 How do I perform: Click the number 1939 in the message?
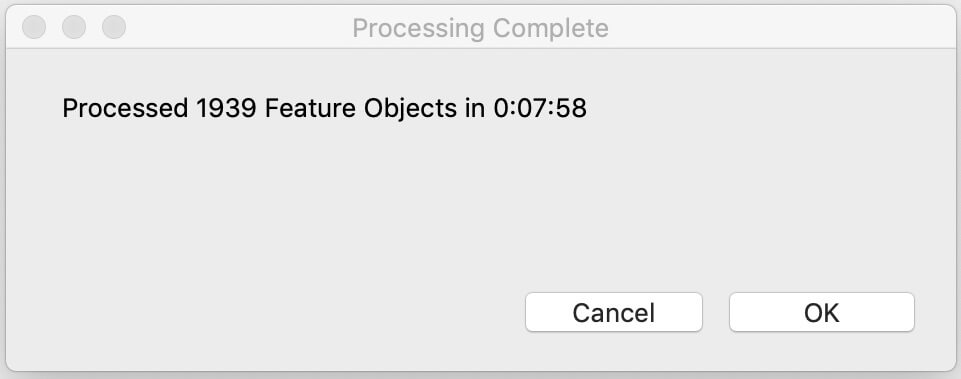click(226, 109)
